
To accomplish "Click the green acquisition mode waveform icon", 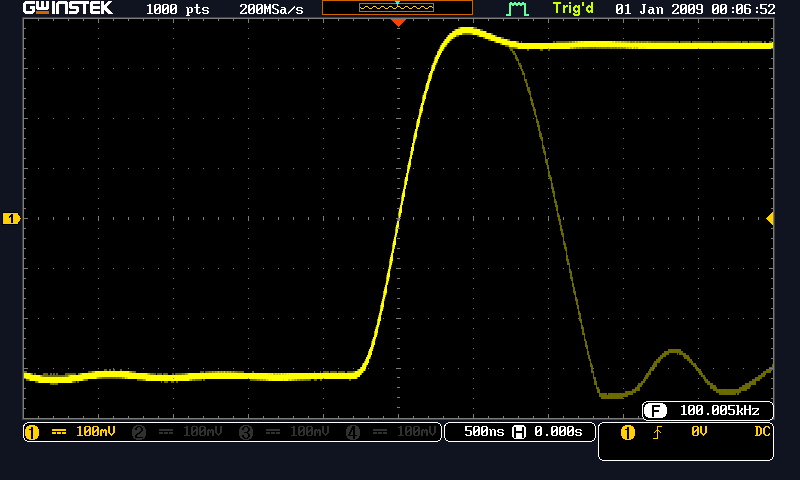I will (517, 9).
